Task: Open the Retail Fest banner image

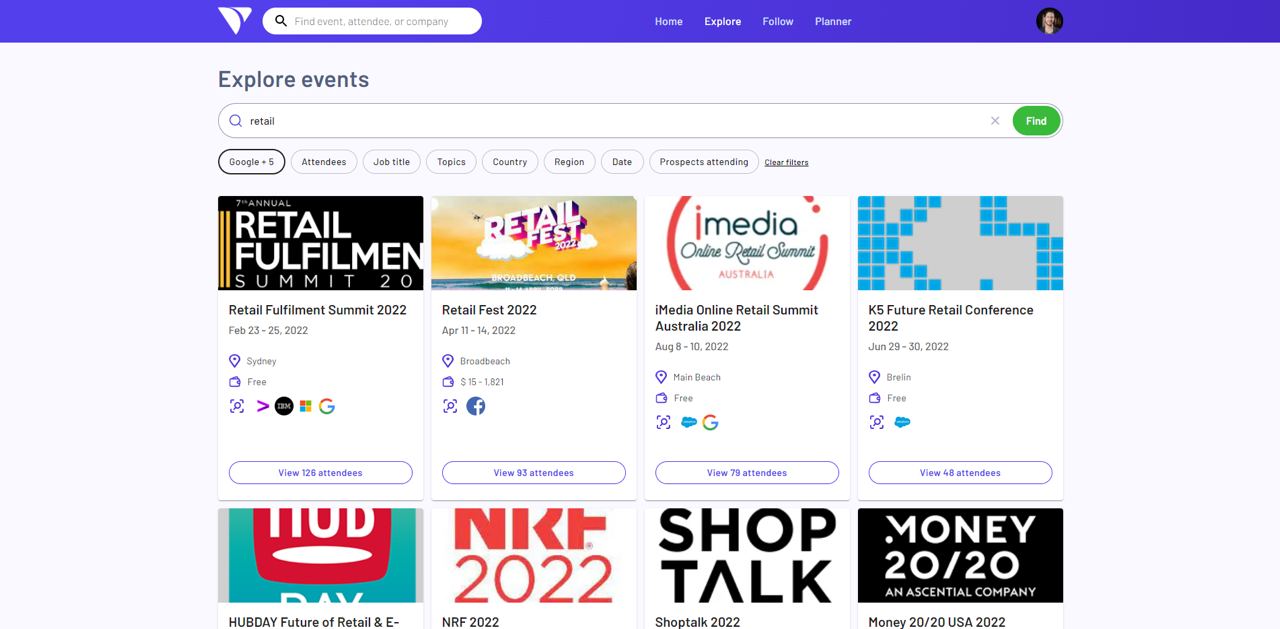Action: point(534,243)
